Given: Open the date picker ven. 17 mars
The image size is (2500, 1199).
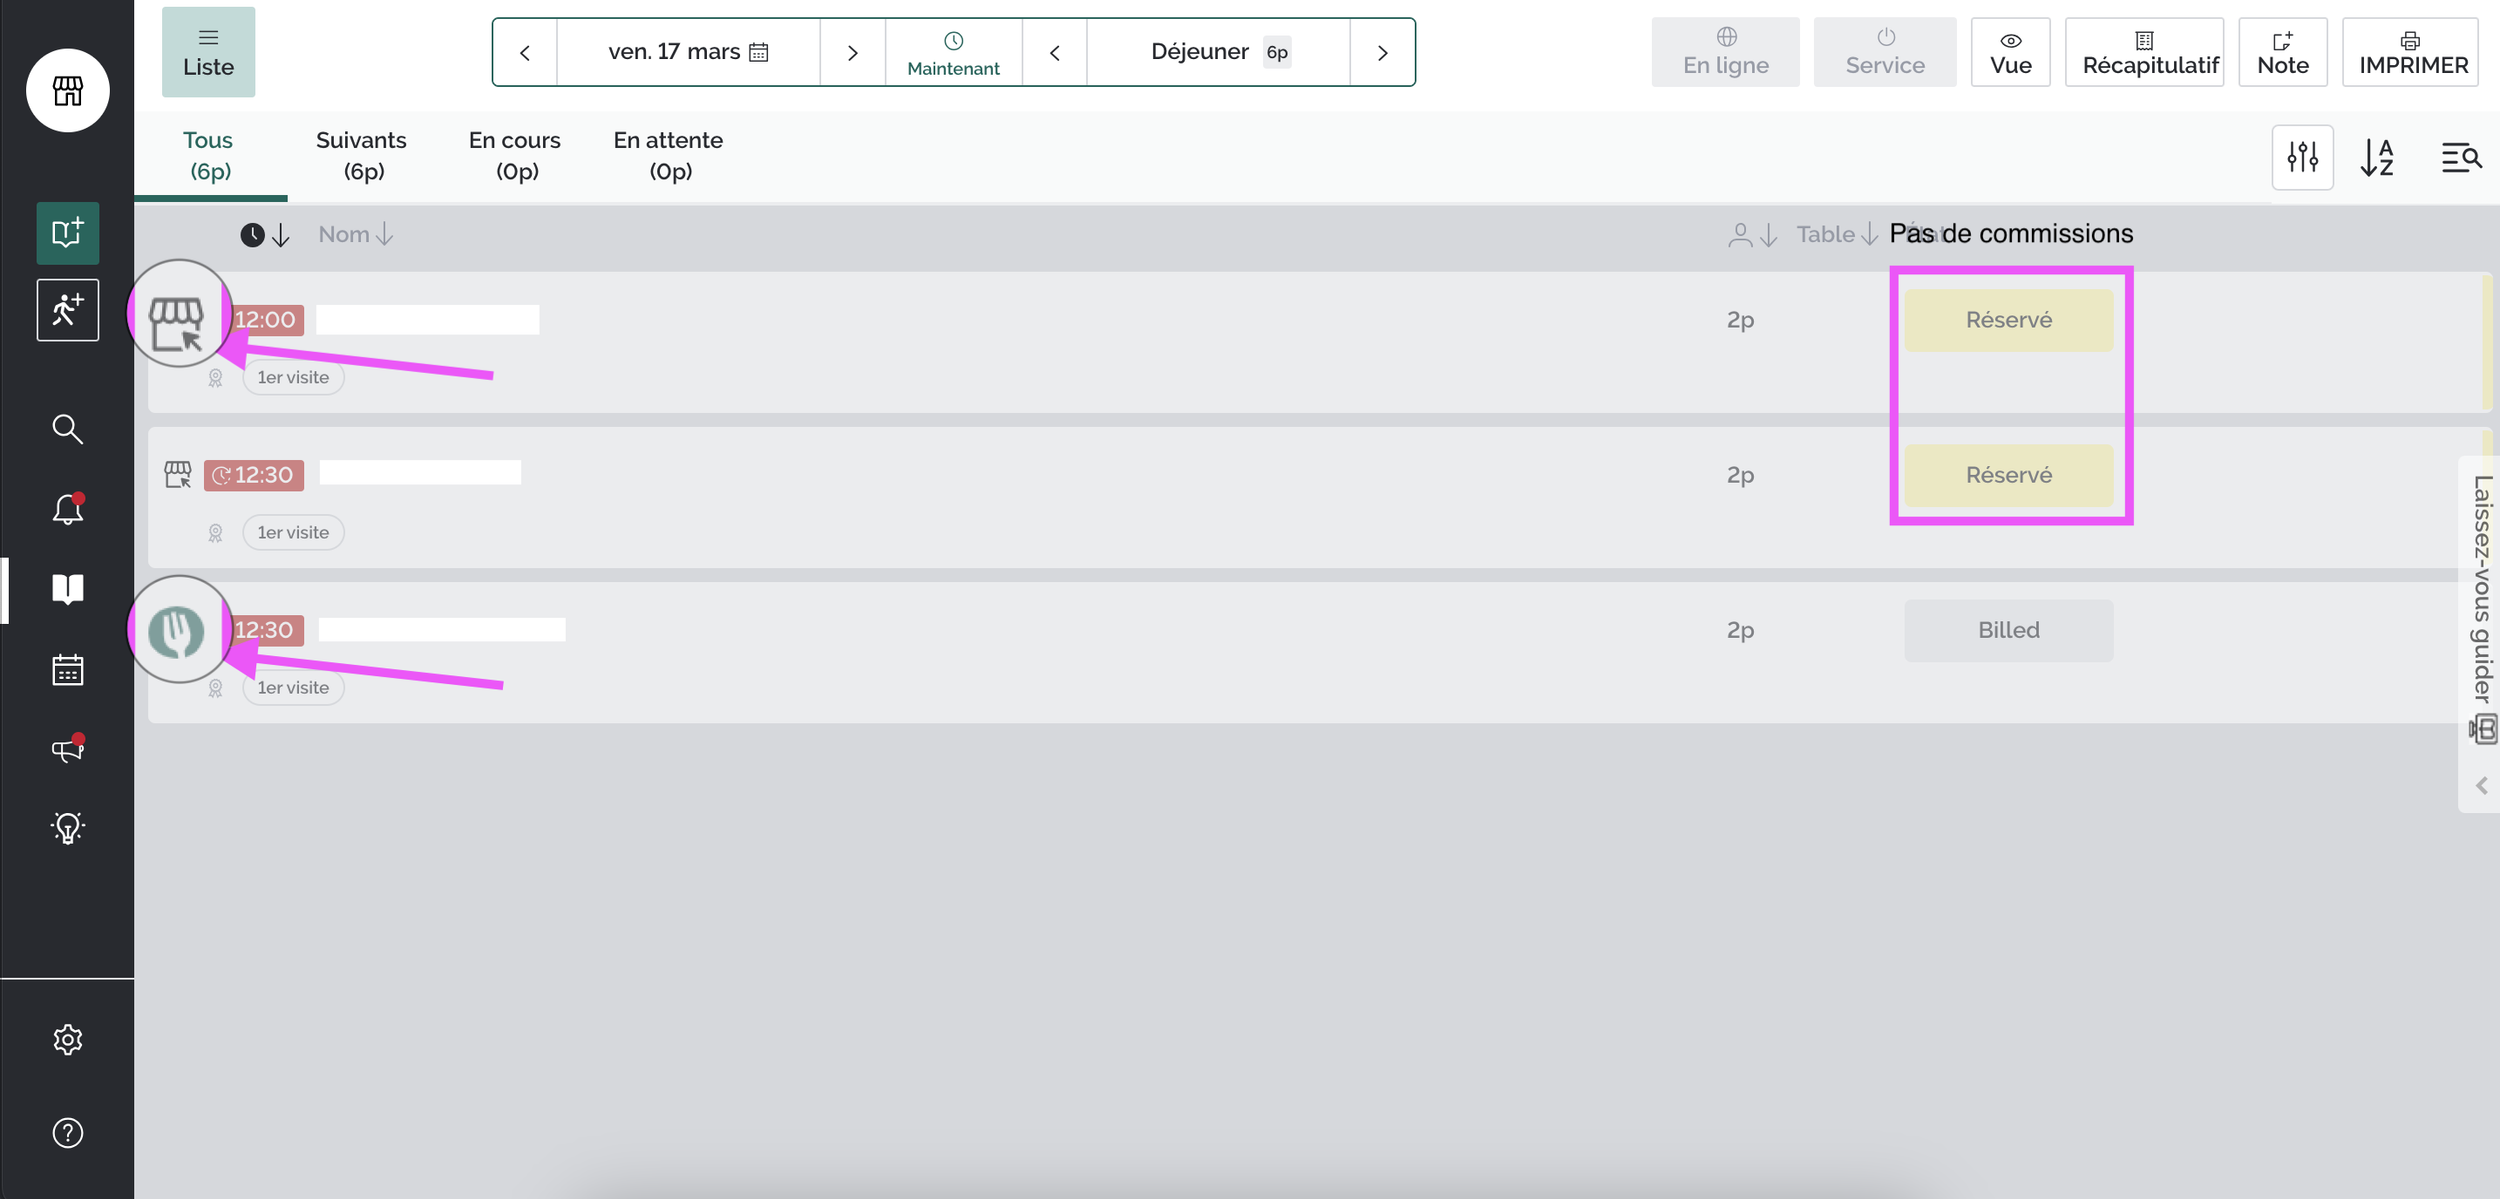Looking at the screenshot, I should click(x=688, y=52).
